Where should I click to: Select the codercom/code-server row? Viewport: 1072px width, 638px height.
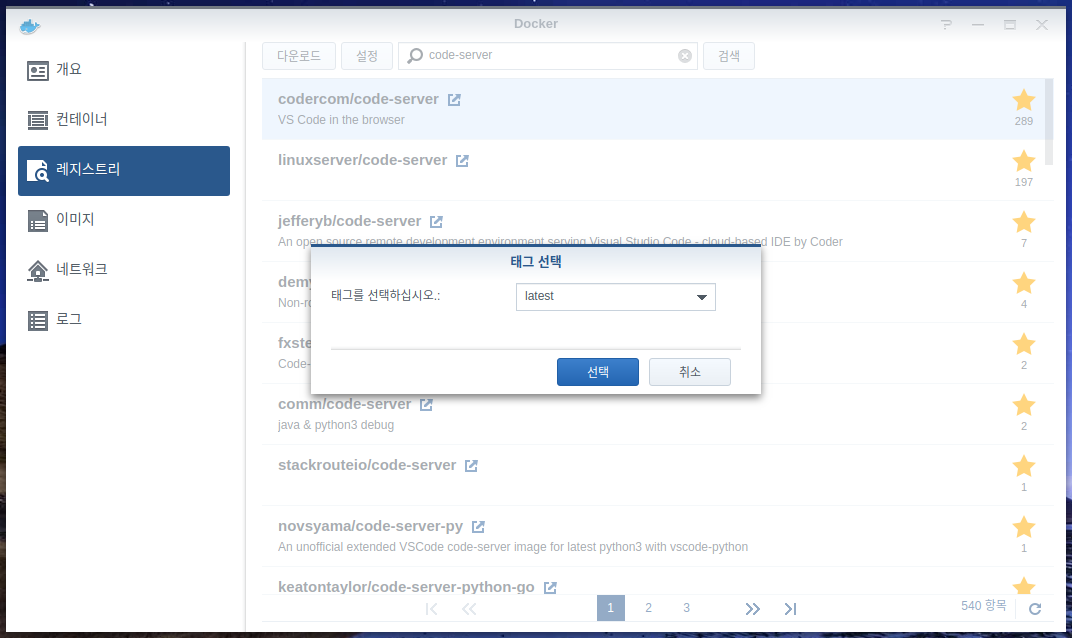point(654,109)
